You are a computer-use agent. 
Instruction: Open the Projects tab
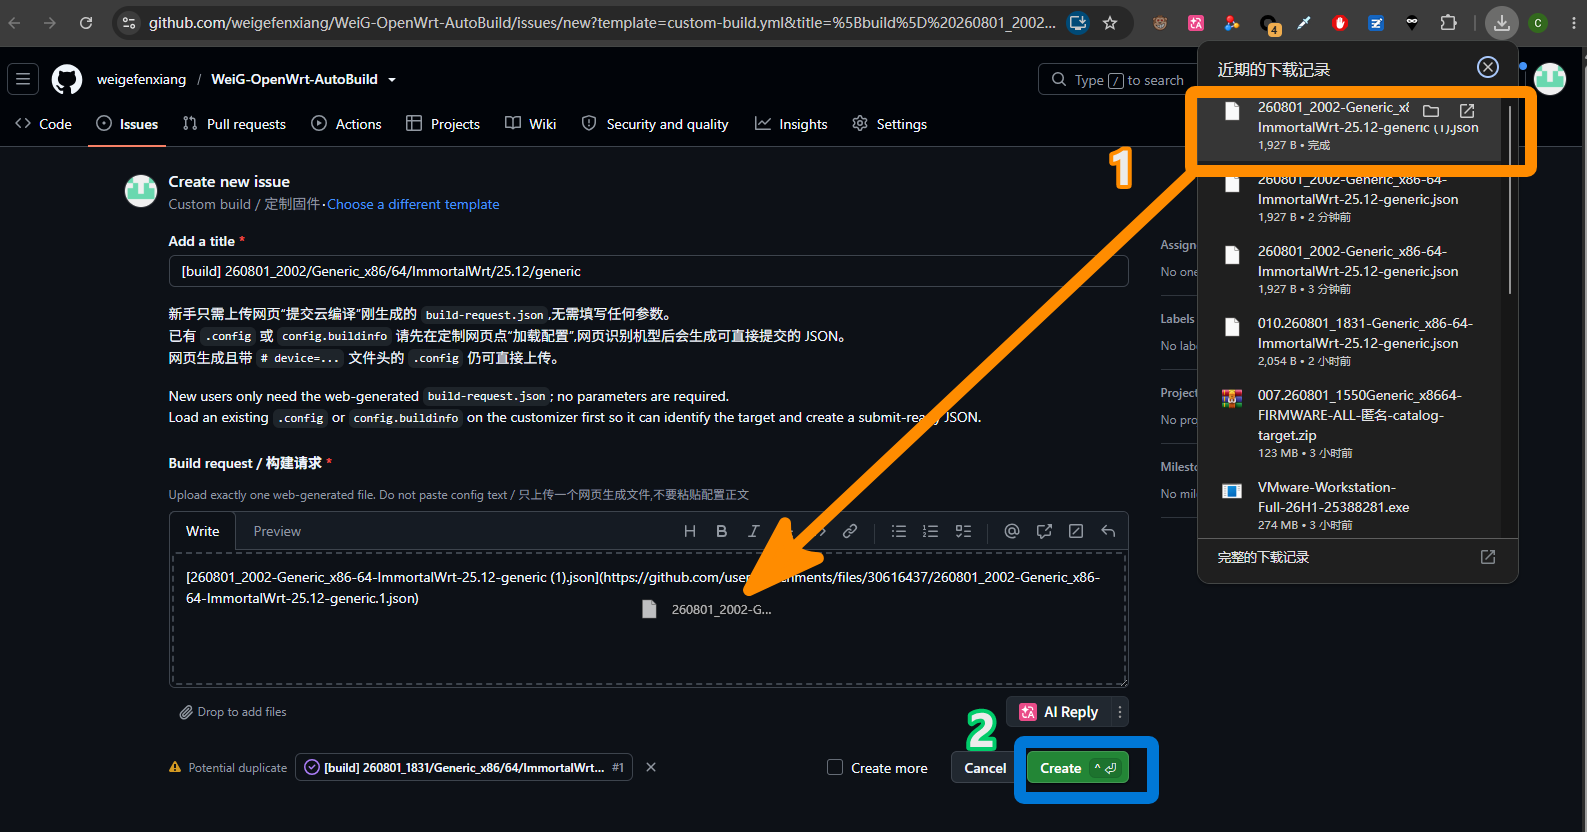click(x=443, y=124)
